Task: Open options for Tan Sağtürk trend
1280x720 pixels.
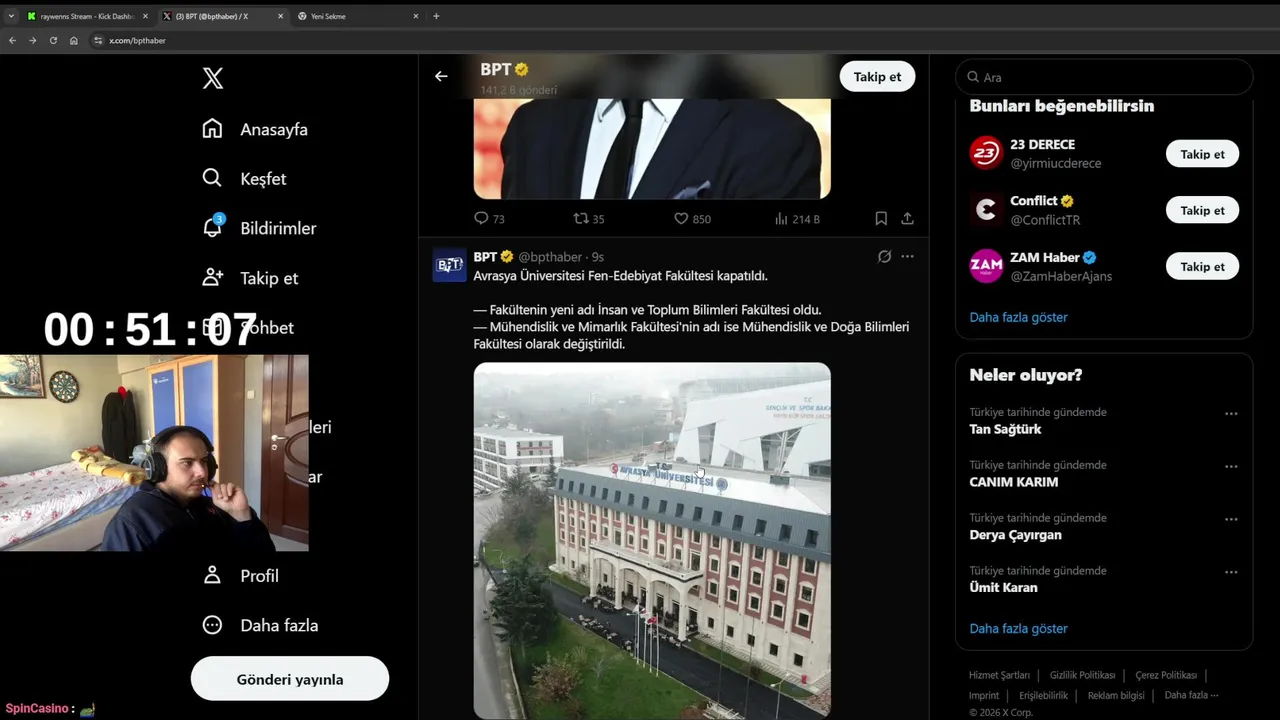Action: (x=1231, y=413)
